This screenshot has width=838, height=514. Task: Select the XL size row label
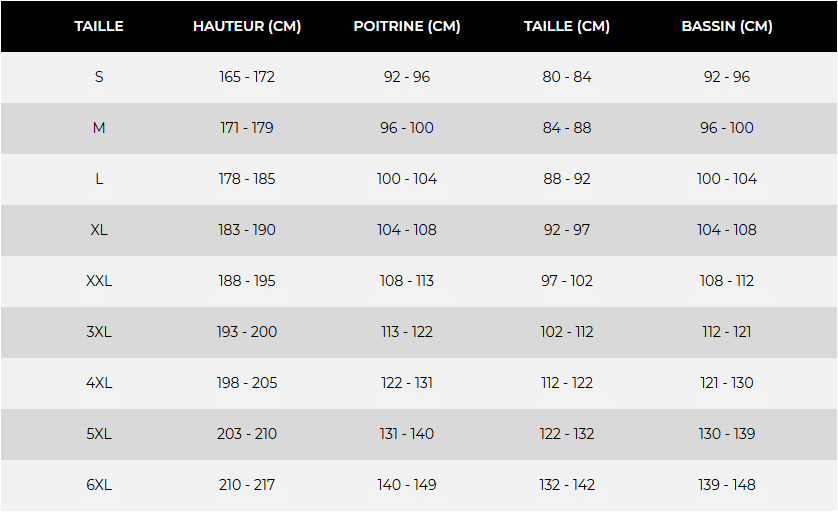click(99, 230)
